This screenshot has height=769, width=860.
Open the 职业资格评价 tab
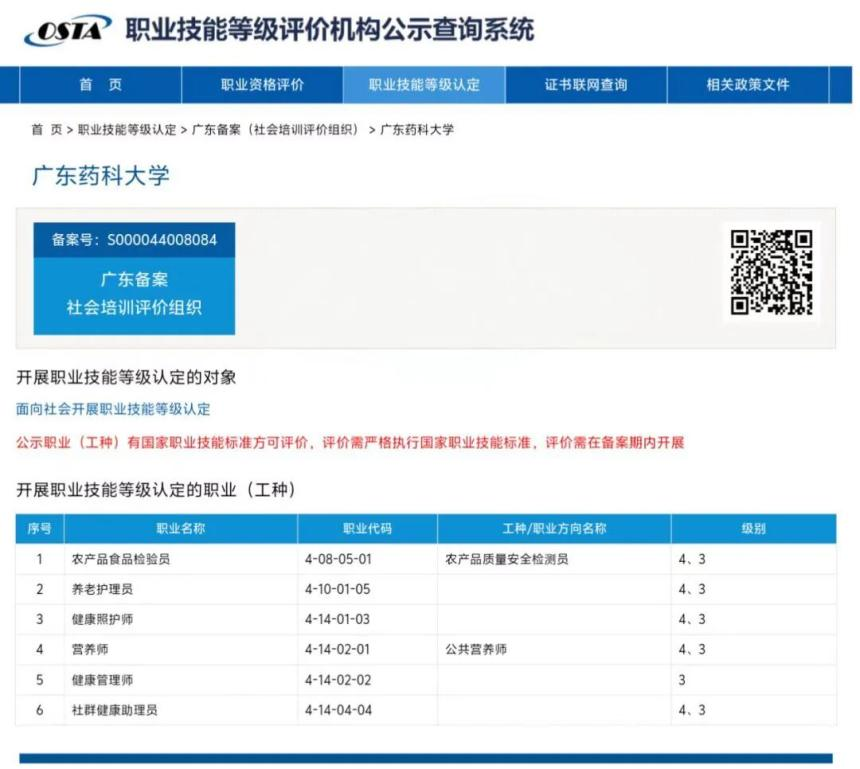coord(262,84)
